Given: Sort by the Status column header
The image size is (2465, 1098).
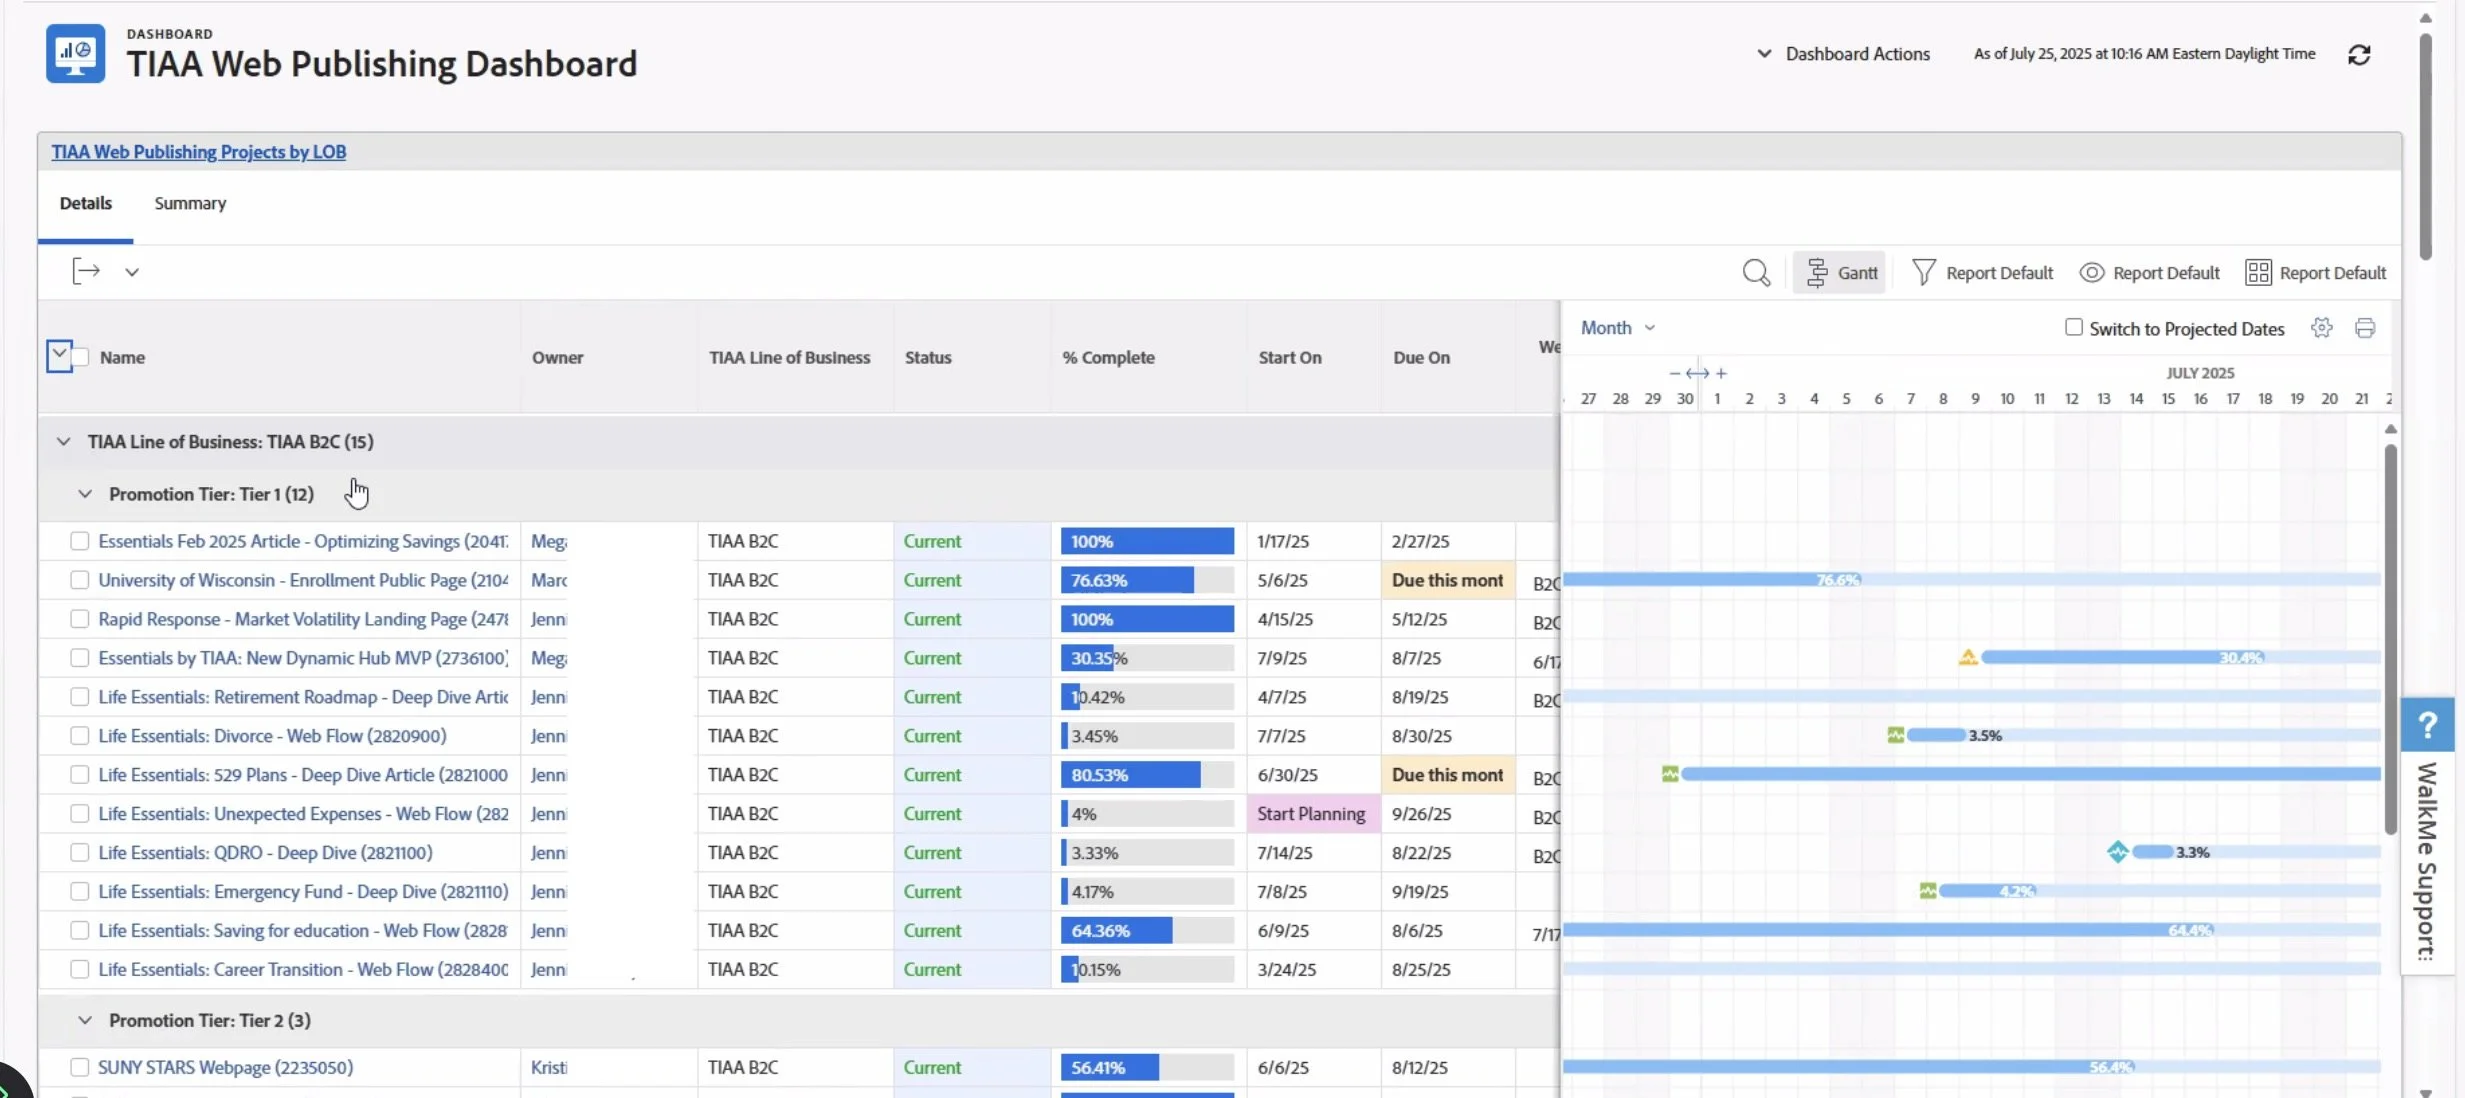Looking at the screenshot, I should (928, 357).
